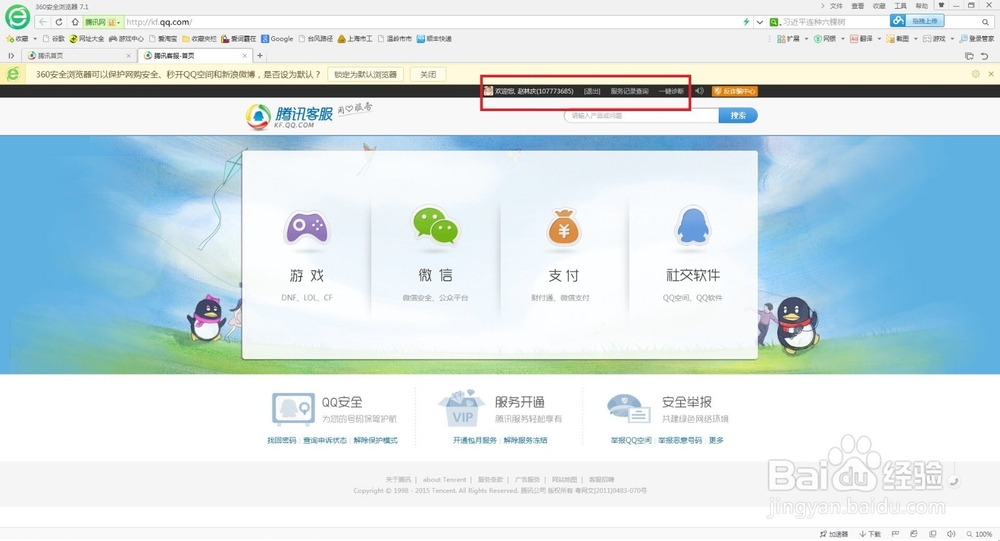1000x541 pixels.
Task: Open the 支付 payment money bag icon
Action: pos(564,227)
